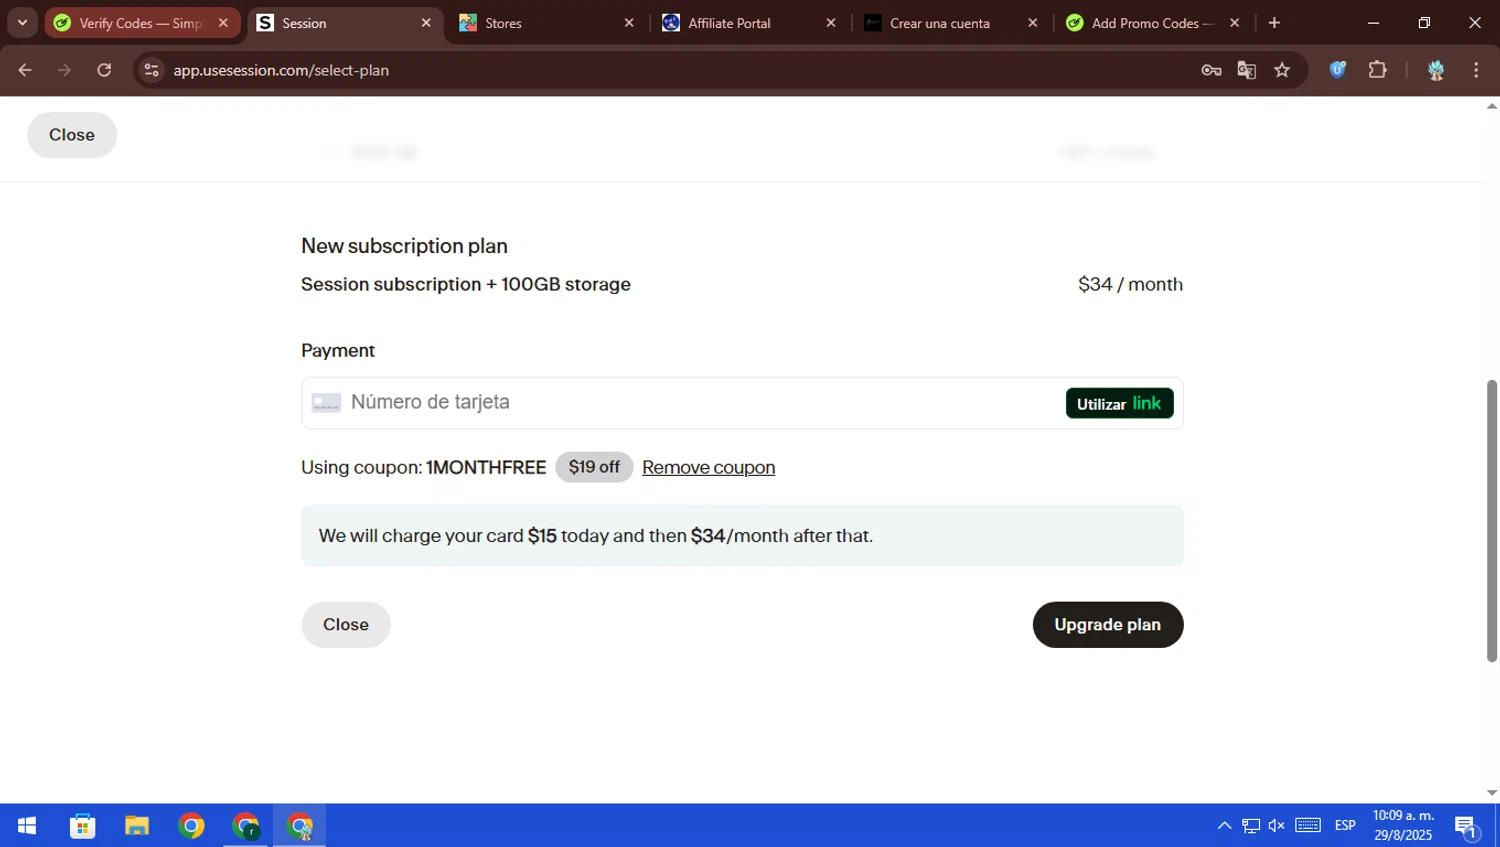
Task: Switch to the Affiliate Portal tab
Action: pyautogui.click(x=749, y=23)
